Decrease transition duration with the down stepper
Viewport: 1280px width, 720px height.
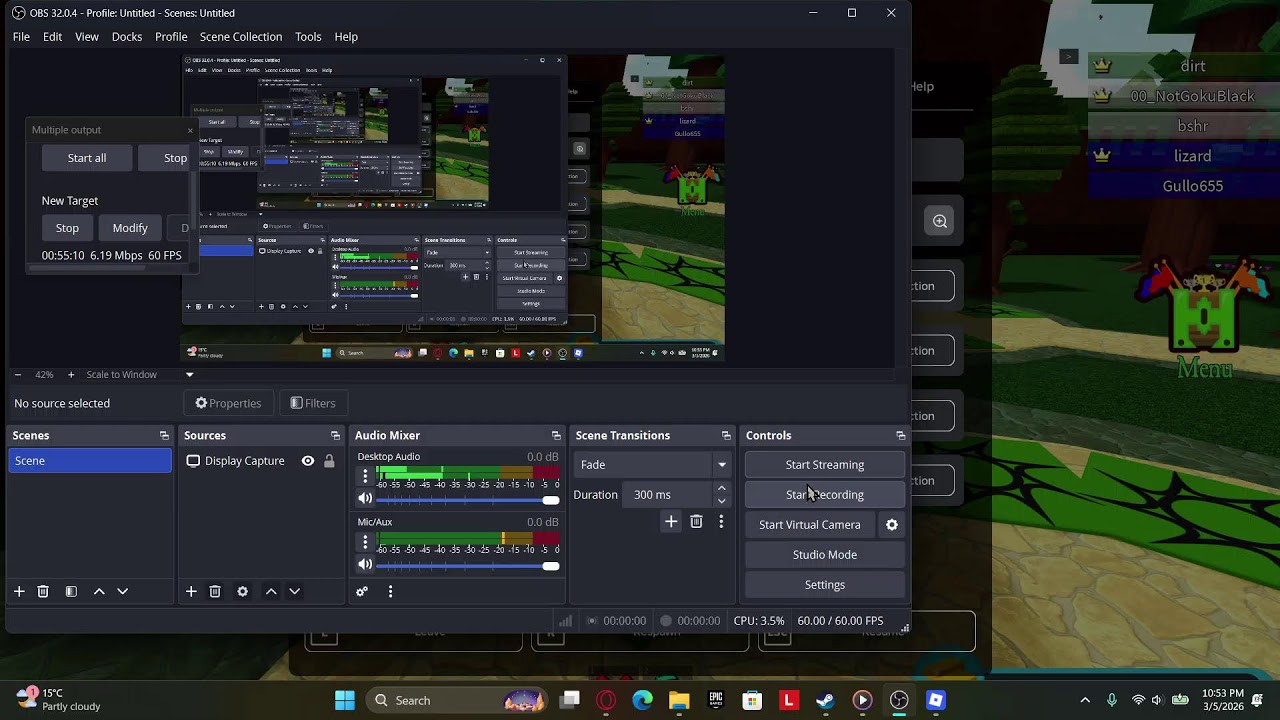[x=721, y=500]
